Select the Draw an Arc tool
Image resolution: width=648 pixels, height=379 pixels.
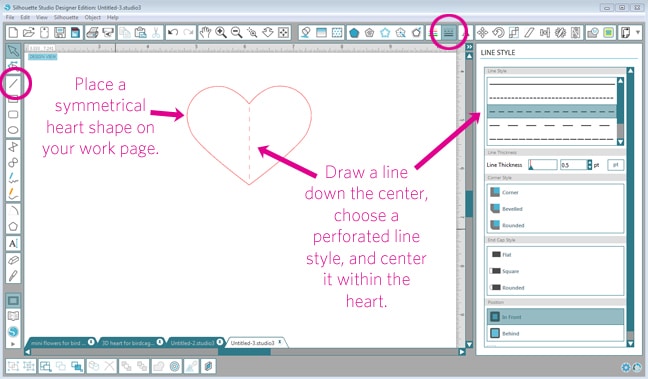(13, 210)
